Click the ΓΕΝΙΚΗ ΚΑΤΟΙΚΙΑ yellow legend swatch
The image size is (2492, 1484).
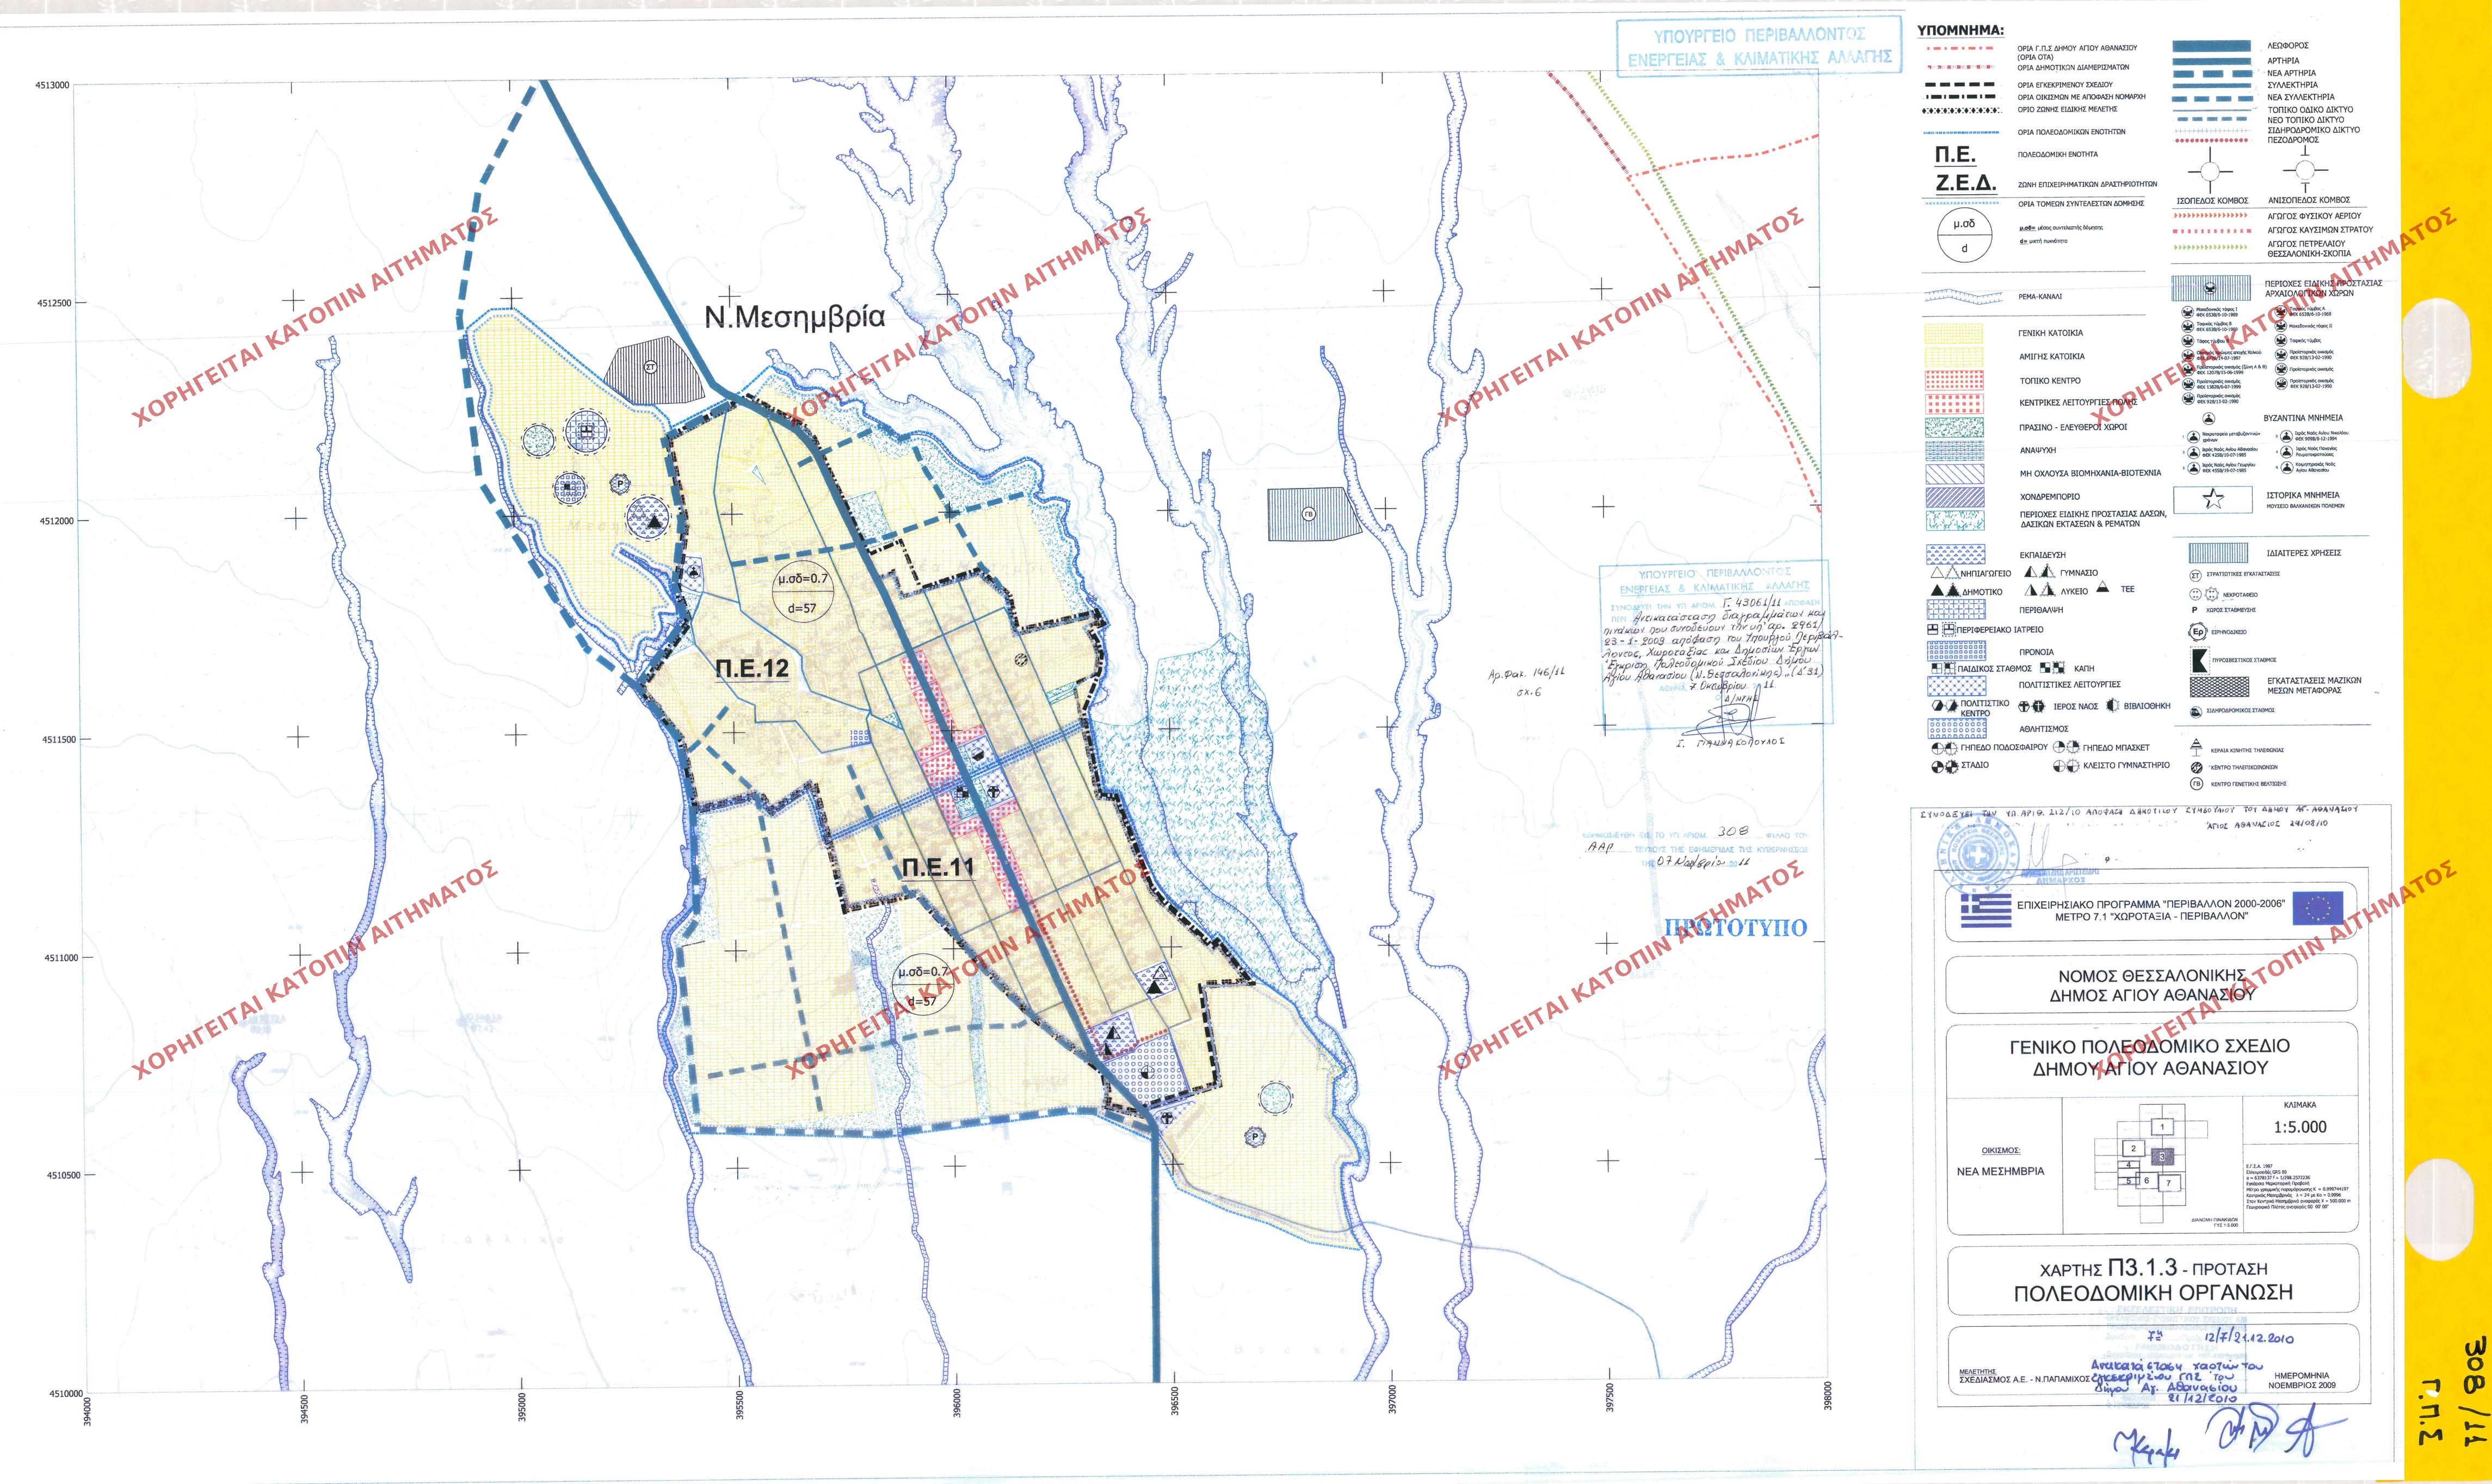(1955, 333)
